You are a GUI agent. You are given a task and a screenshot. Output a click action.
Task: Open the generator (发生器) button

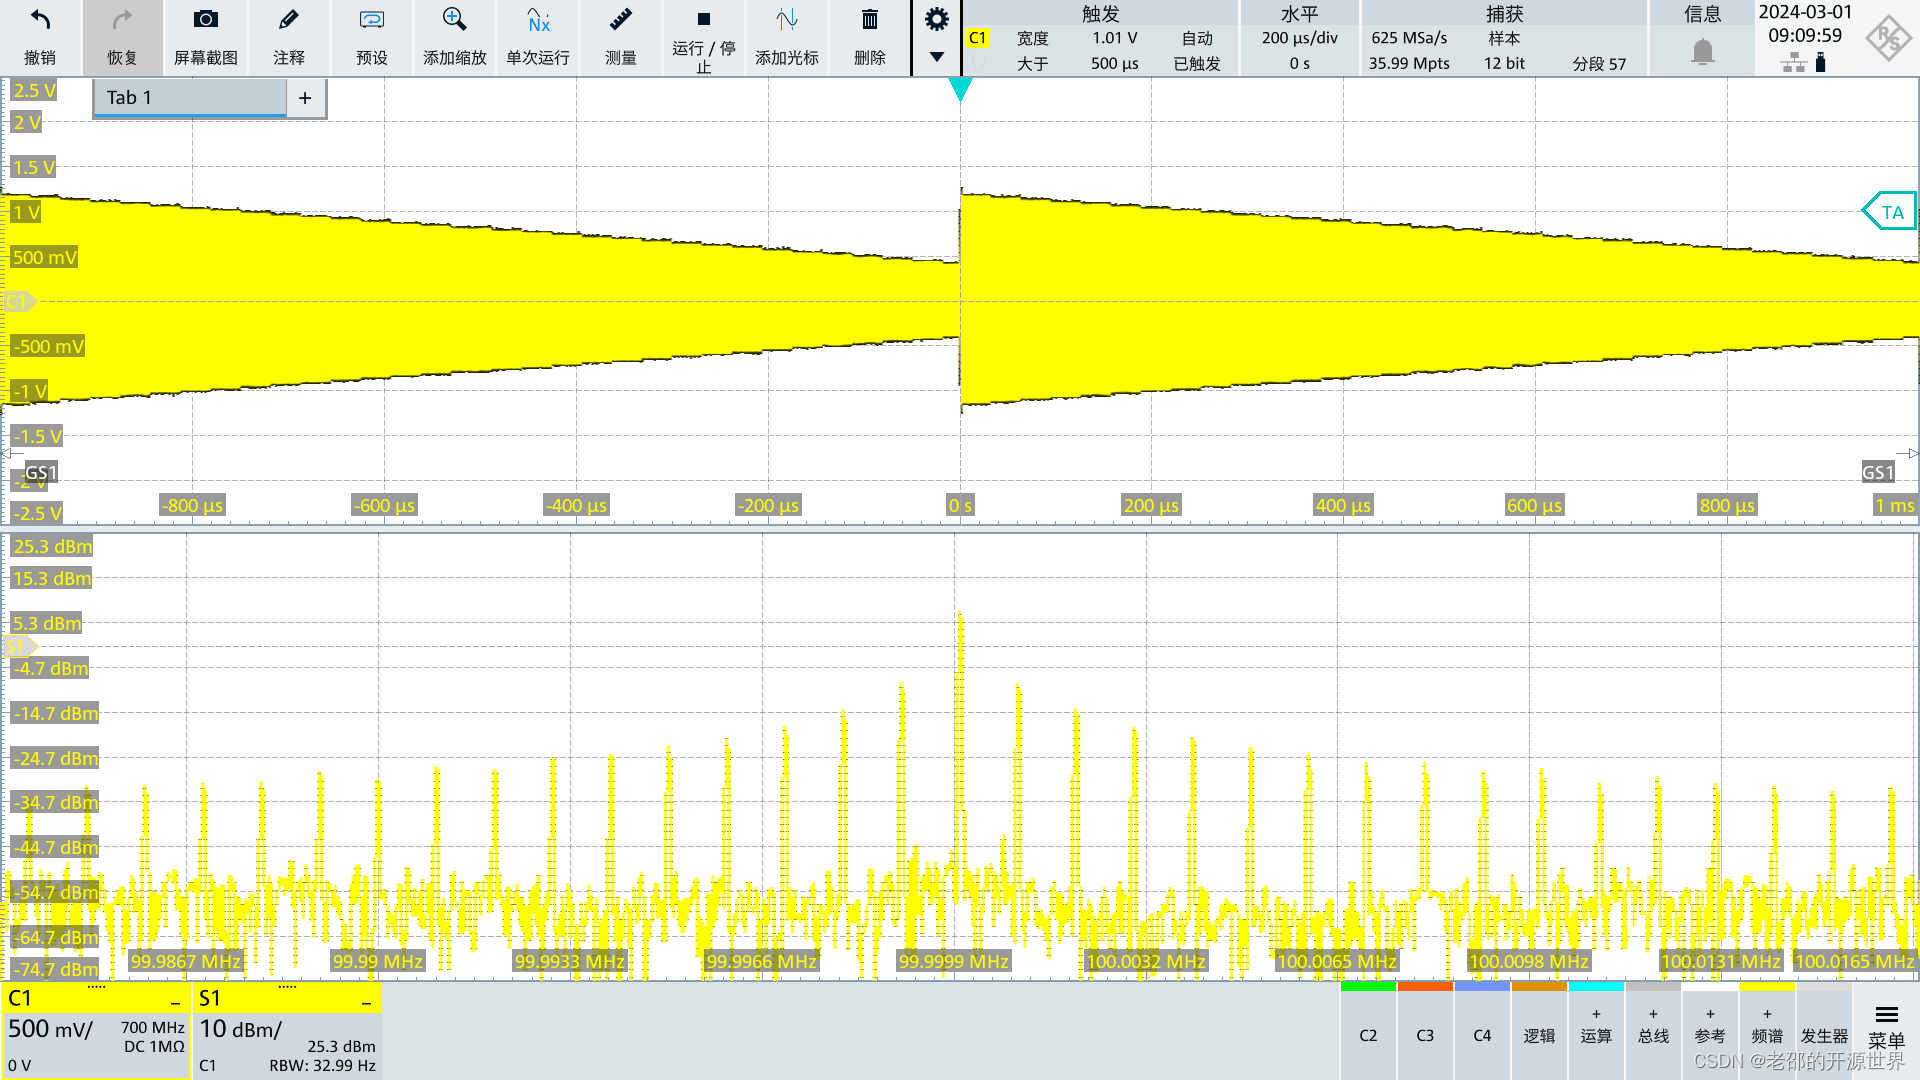coord(1824,1035)
